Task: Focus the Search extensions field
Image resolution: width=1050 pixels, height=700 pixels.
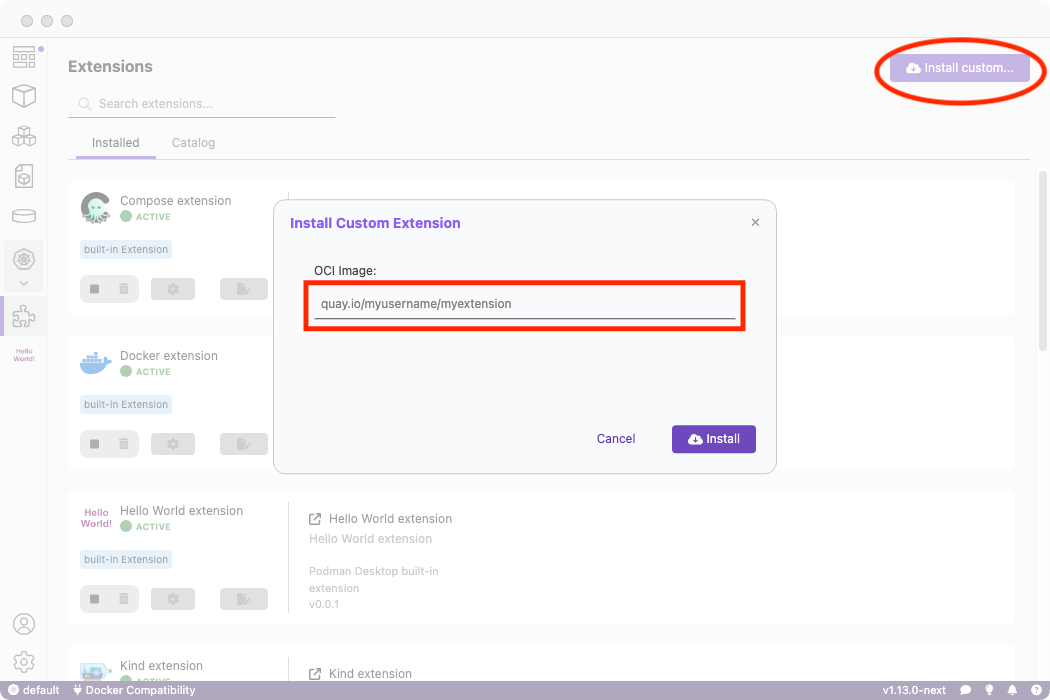Action: pos(202,104)
